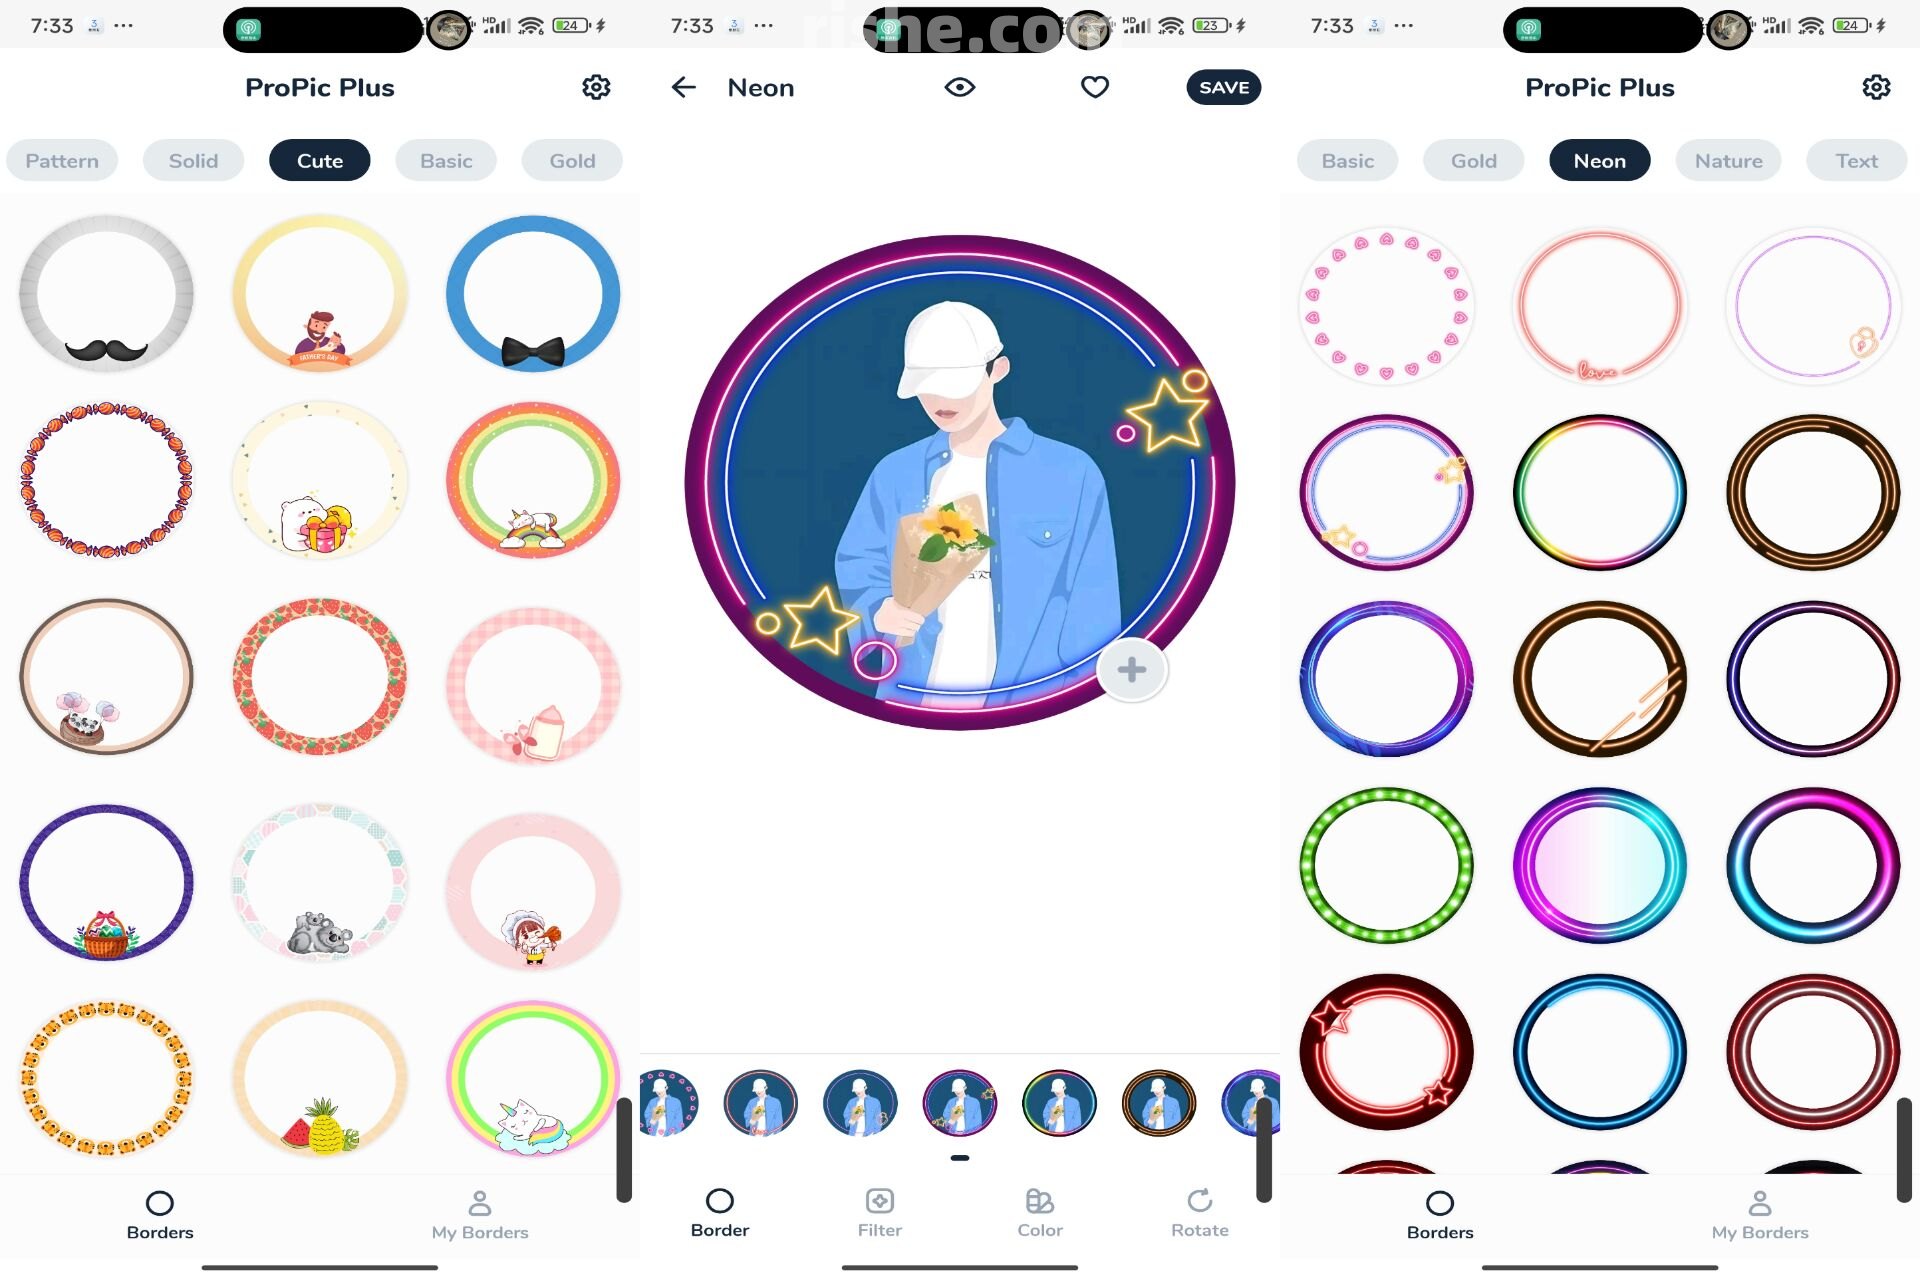The width and height of the screenshot is (1920, 1280).
Task: Click back arrow to return
Action: 683,87
